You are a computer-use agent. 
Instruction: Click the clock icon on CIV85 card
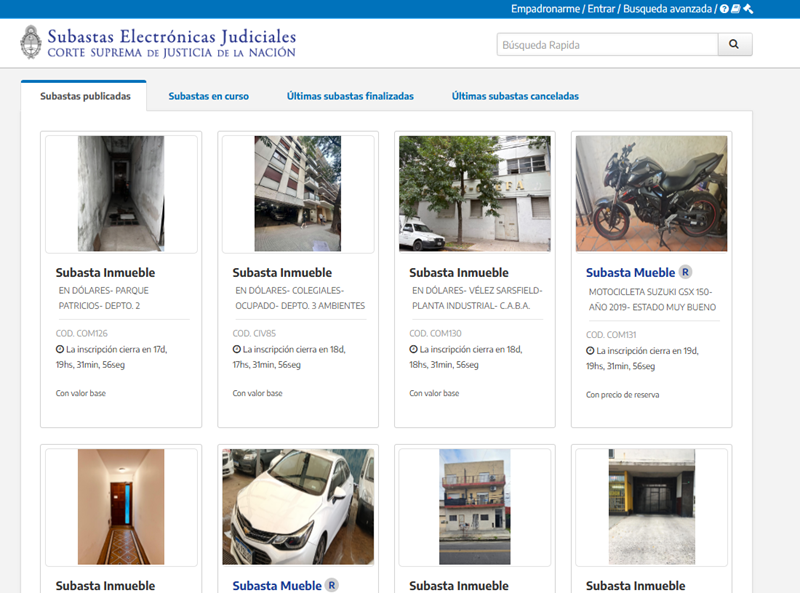coord(237,350)
